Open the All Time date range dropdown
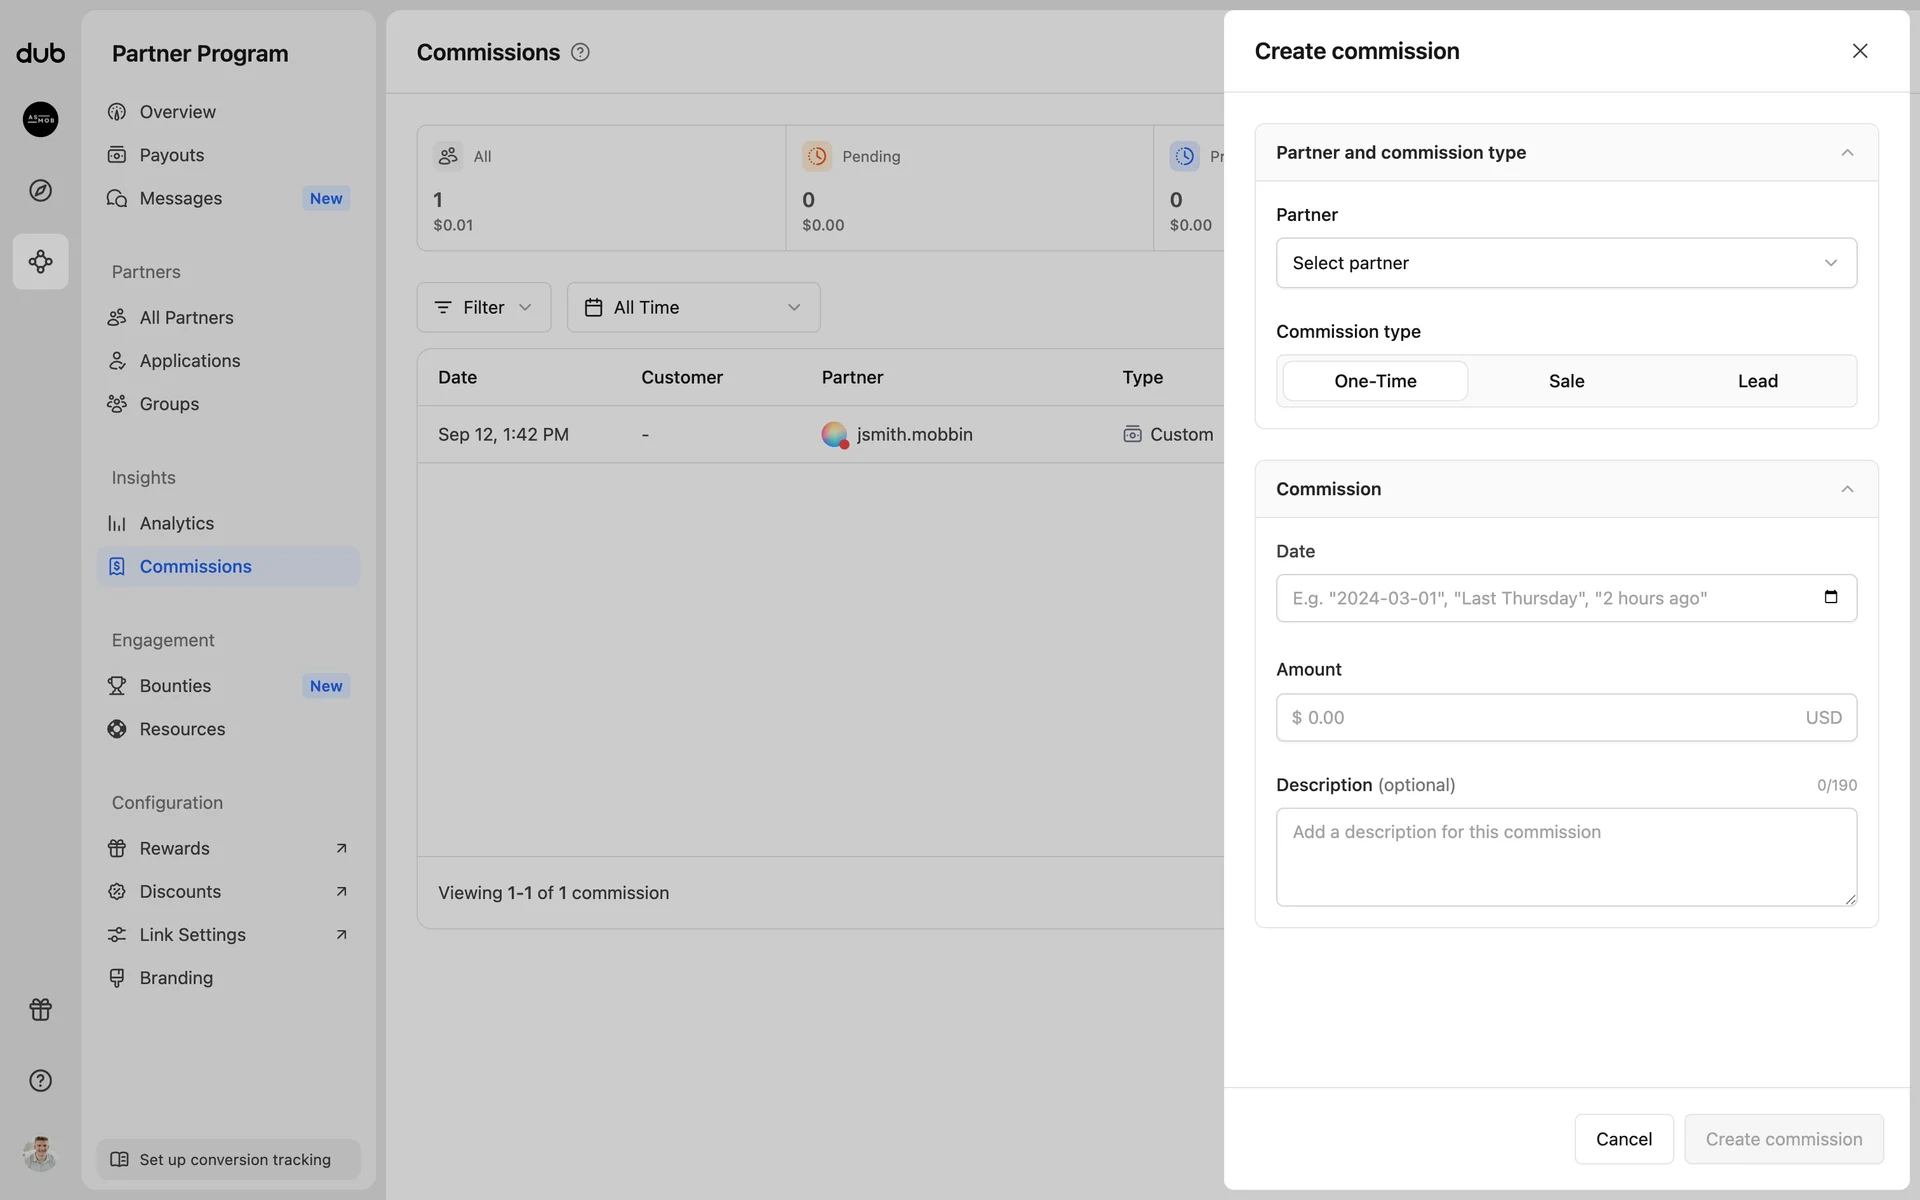The image size is (1920, 1200). coord(693,307)
